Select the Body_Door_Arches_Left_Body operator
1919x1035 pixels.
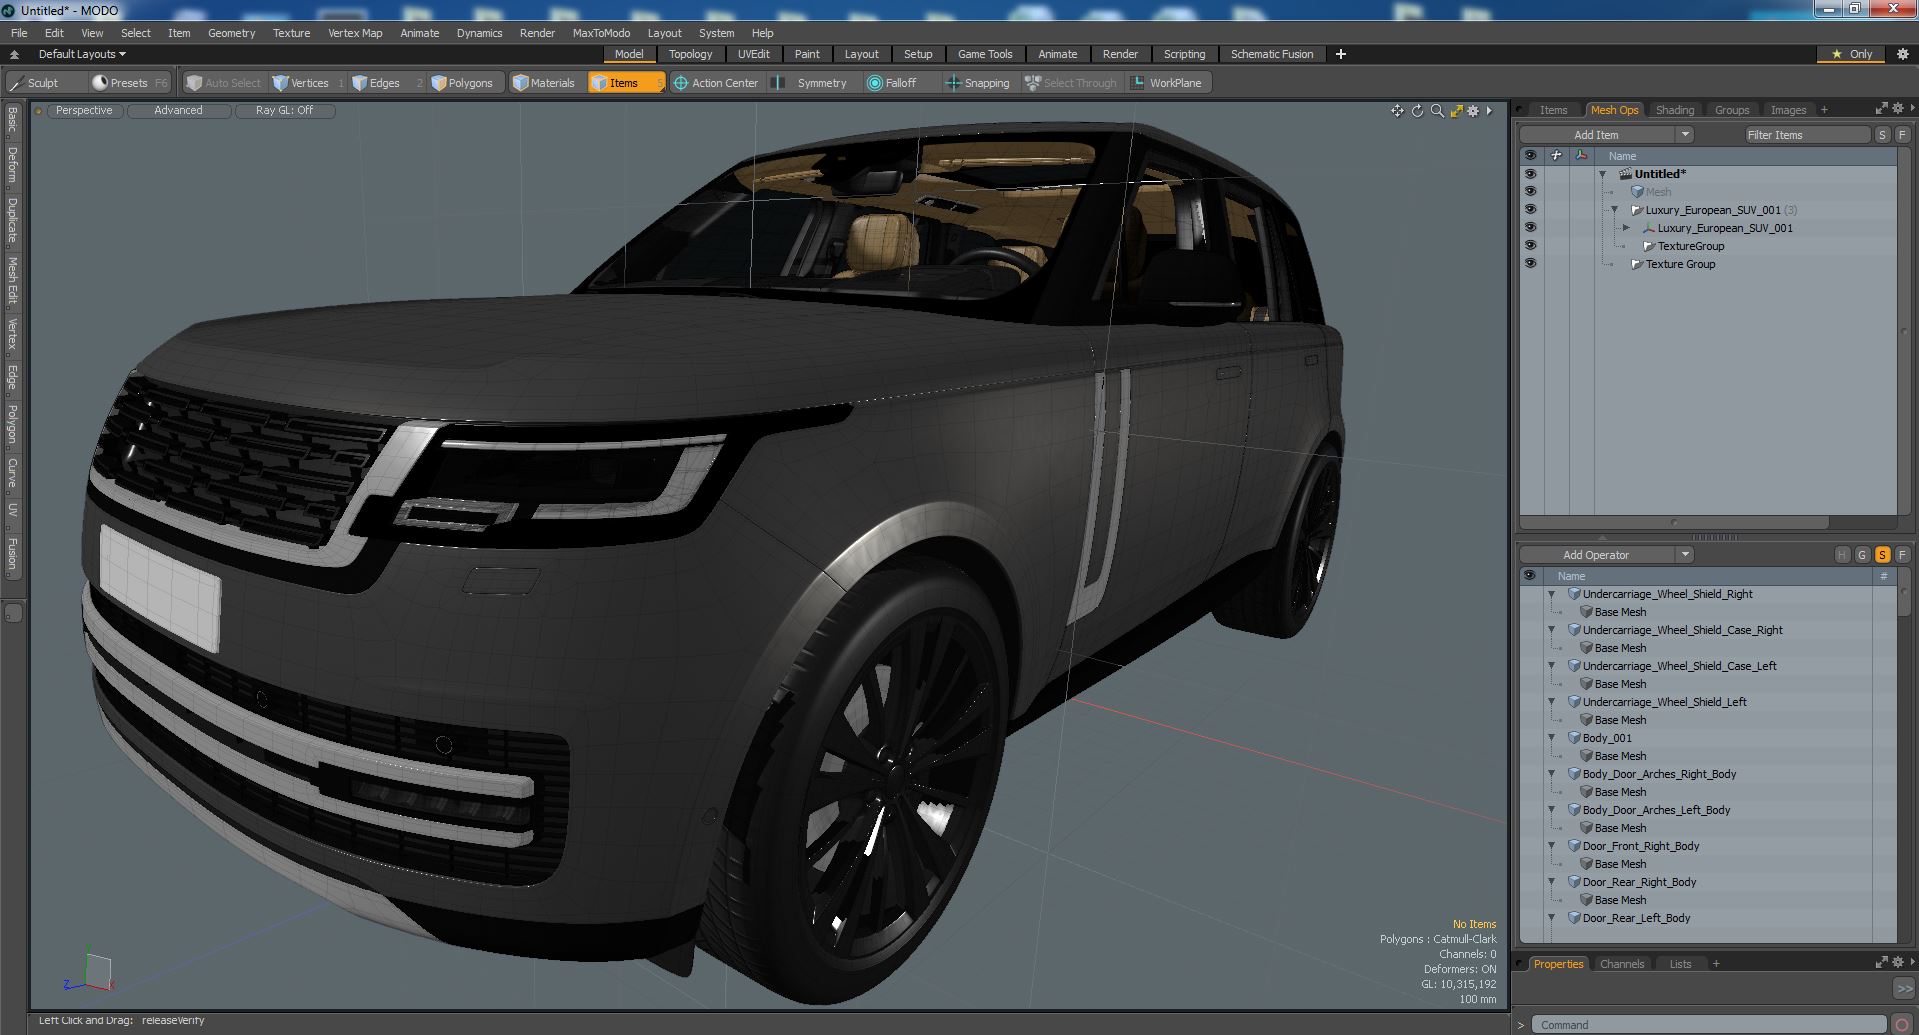click(x=1655, y=810)
